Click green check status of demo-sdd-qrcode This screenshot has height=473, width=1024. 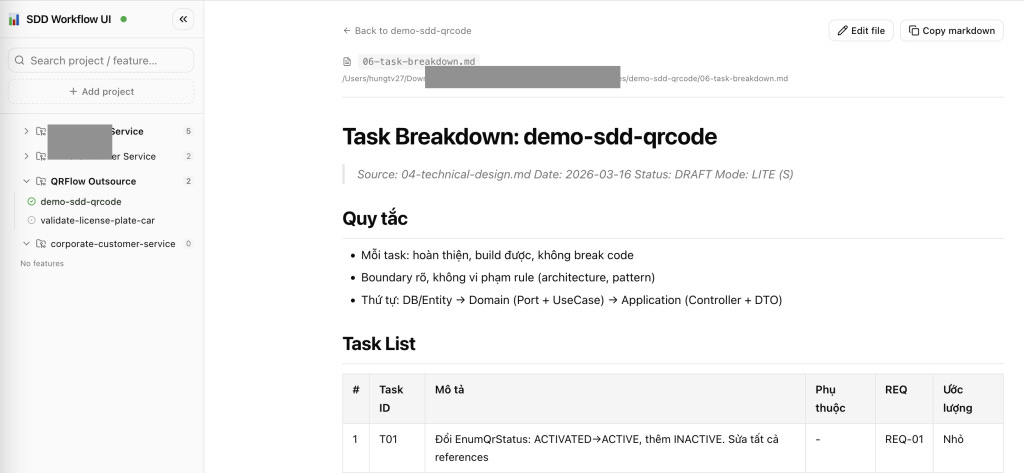(x=31, y=202)
